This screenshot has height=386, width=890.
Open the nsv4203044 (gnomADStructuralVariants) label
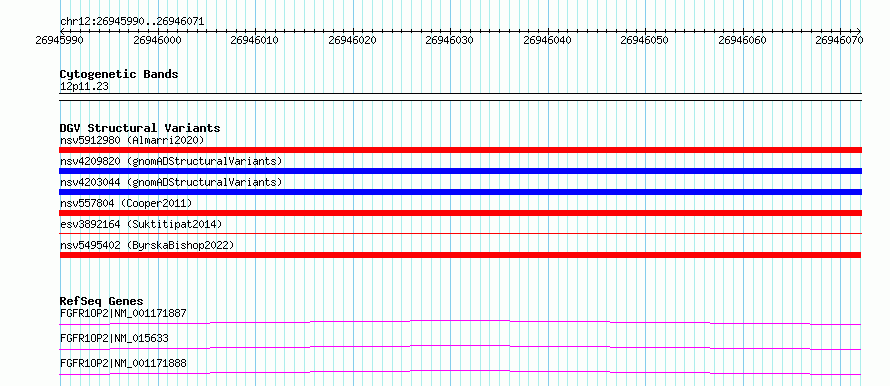(x=171, y=182)
